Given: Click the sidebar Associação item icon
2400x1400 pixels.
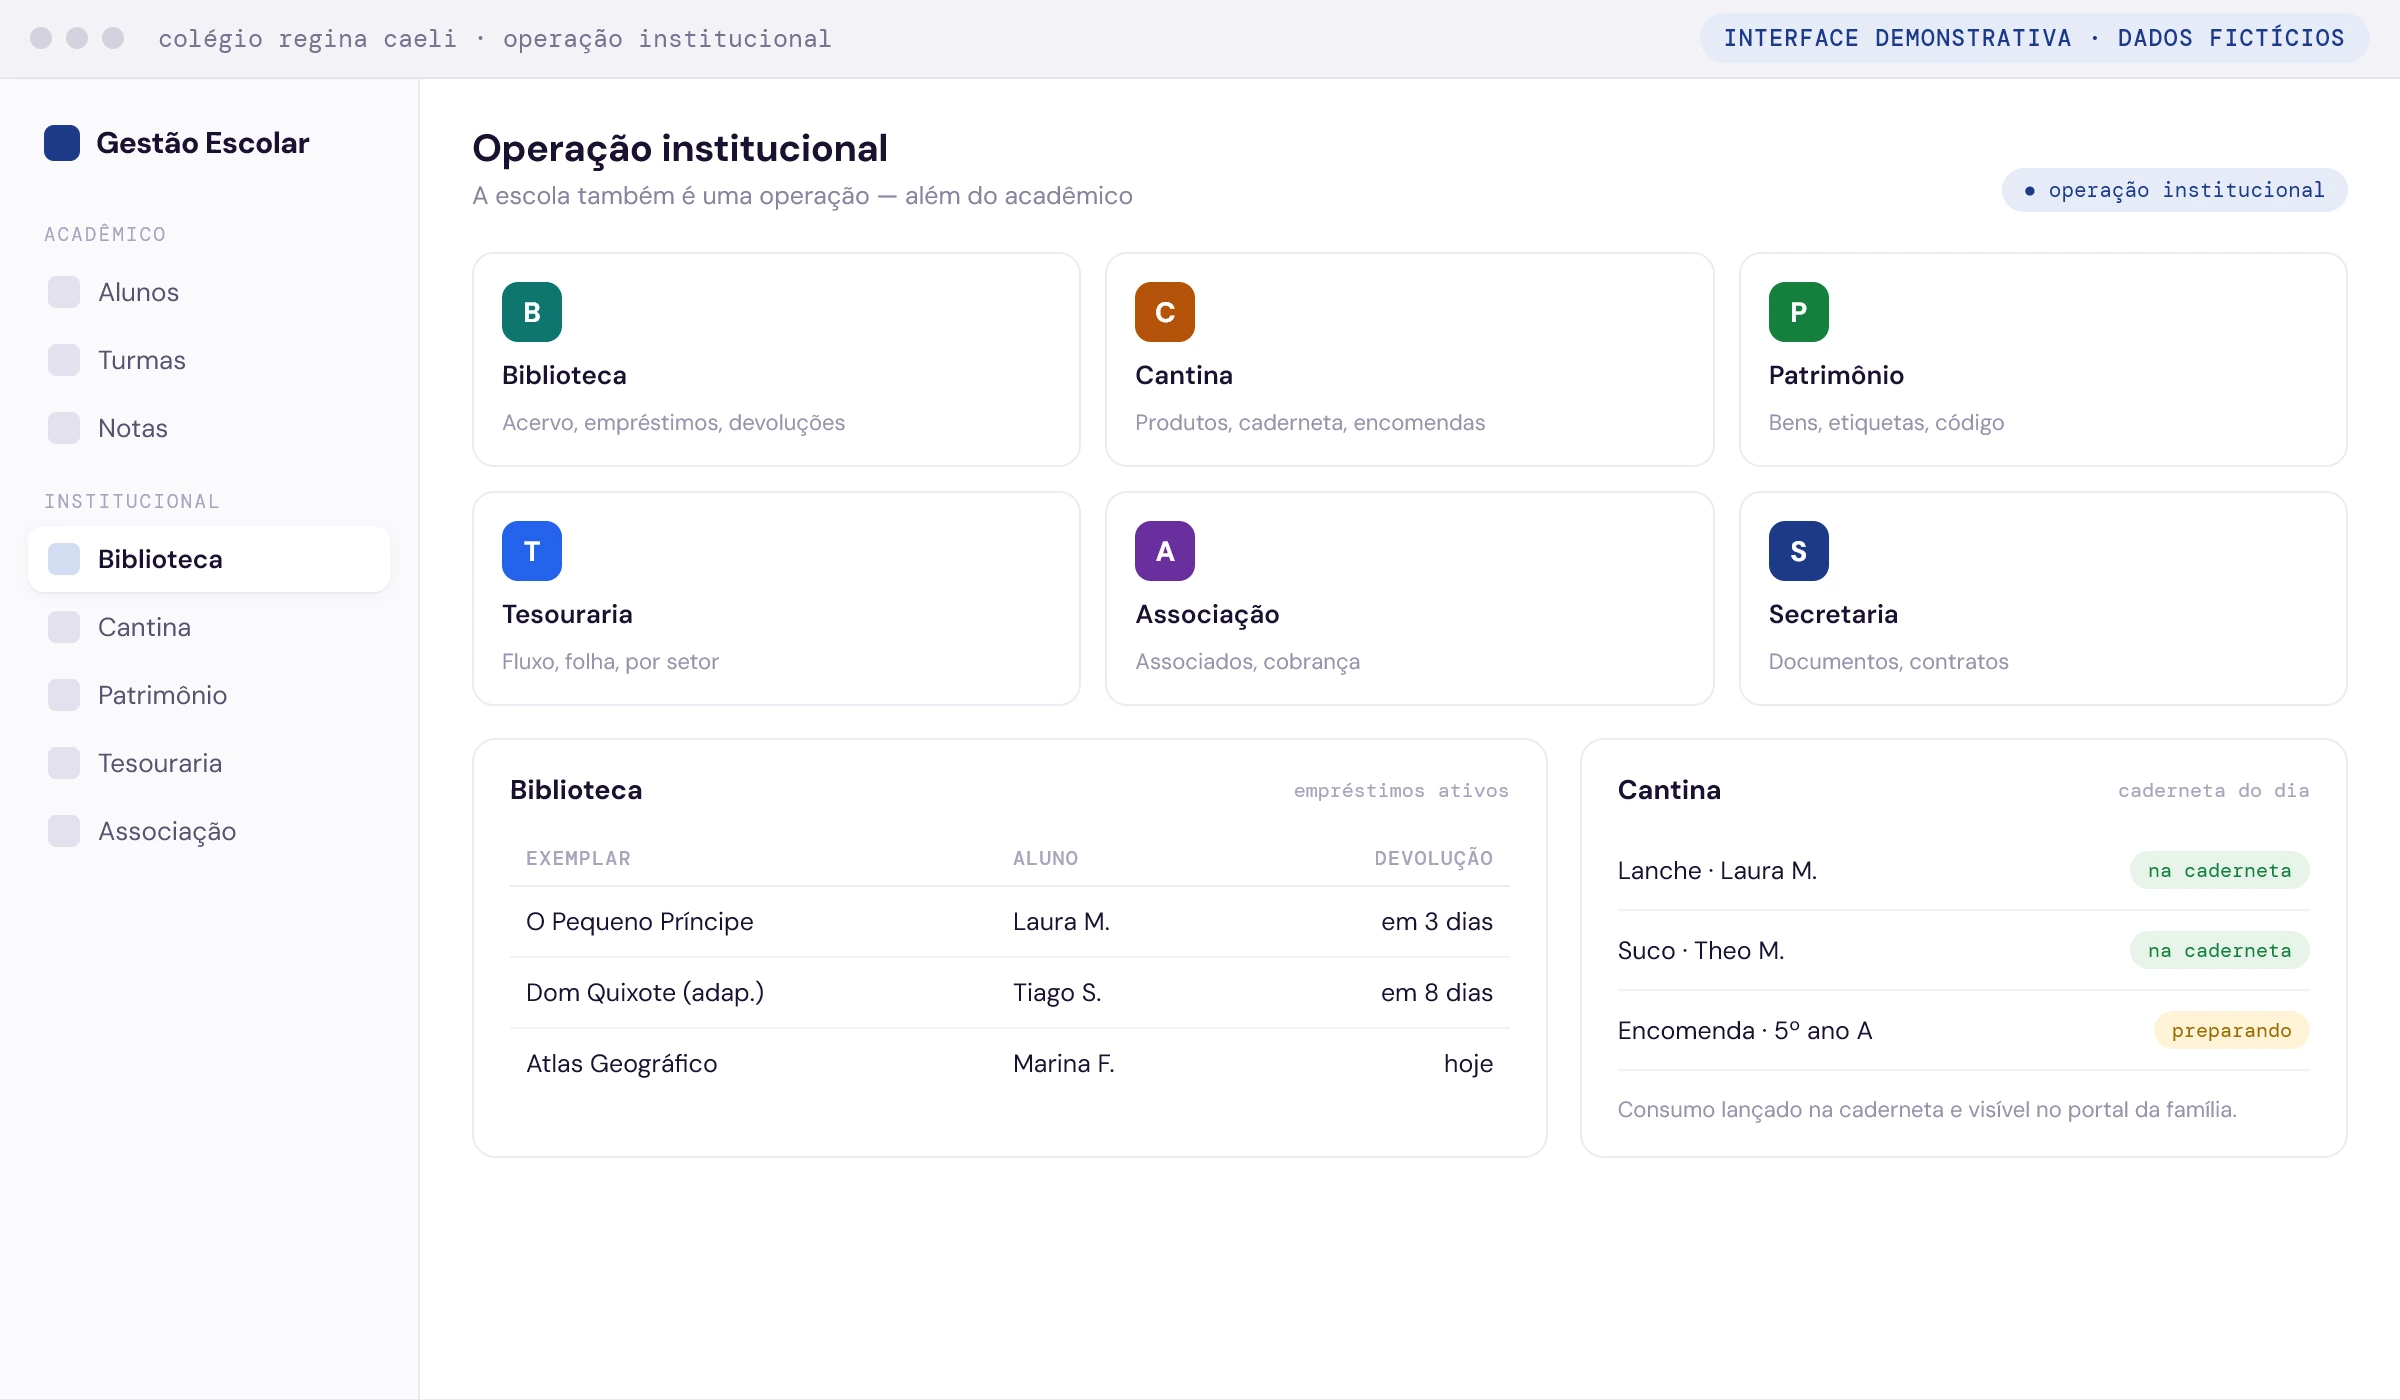Looking at the screenshot, I should [64, 831].
